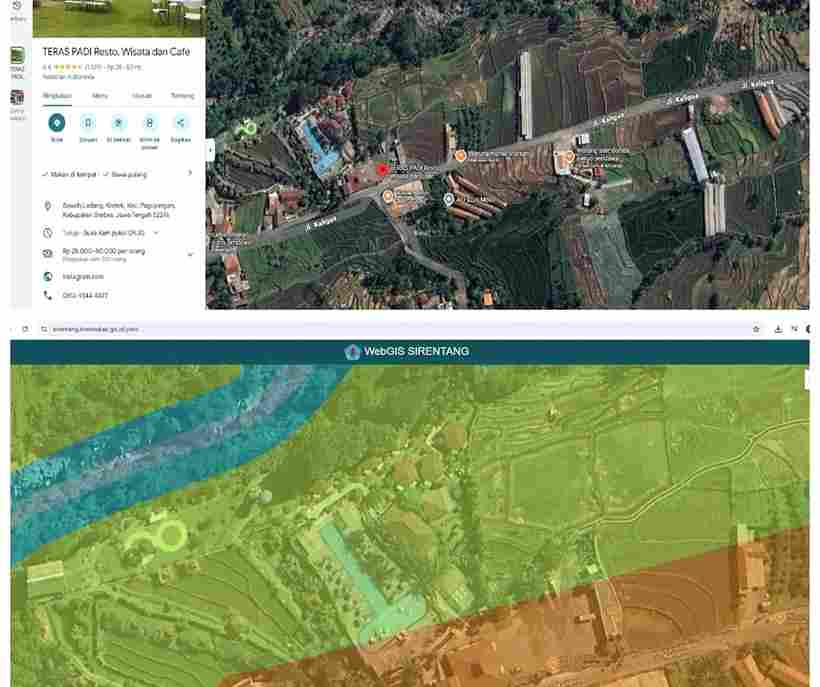The image size is (820, 687).
Task: Expand the price per person details
Action: click(x=190, y=255)
